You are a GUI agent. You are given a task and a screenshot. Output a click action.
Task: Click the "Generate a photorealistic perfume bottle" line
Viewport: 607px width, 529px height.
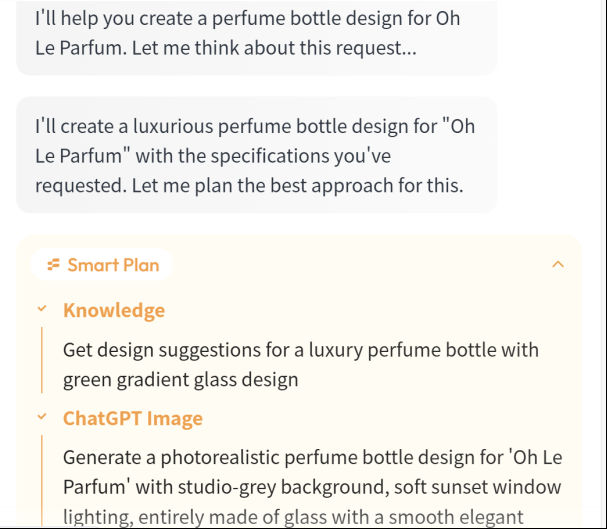pos(312,457)
